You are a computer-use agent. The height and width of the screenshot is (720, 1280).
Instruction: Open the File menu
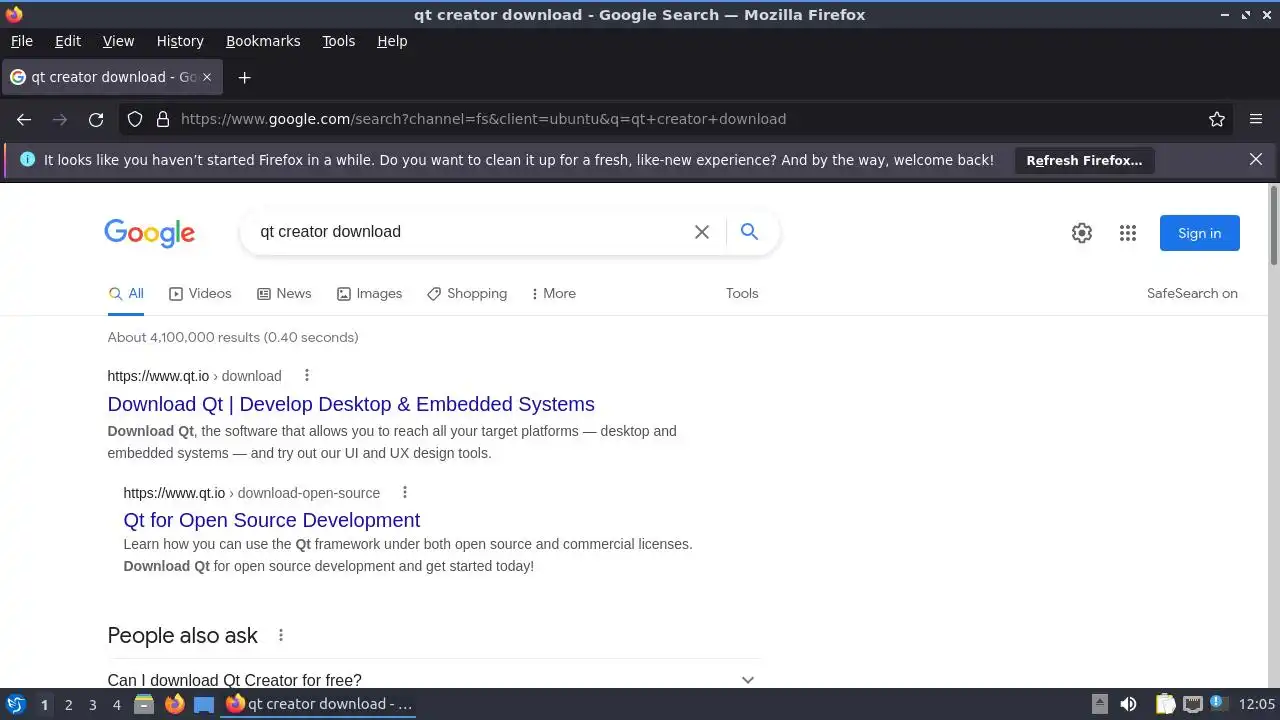pyautogui.click(x=21, y=41)
